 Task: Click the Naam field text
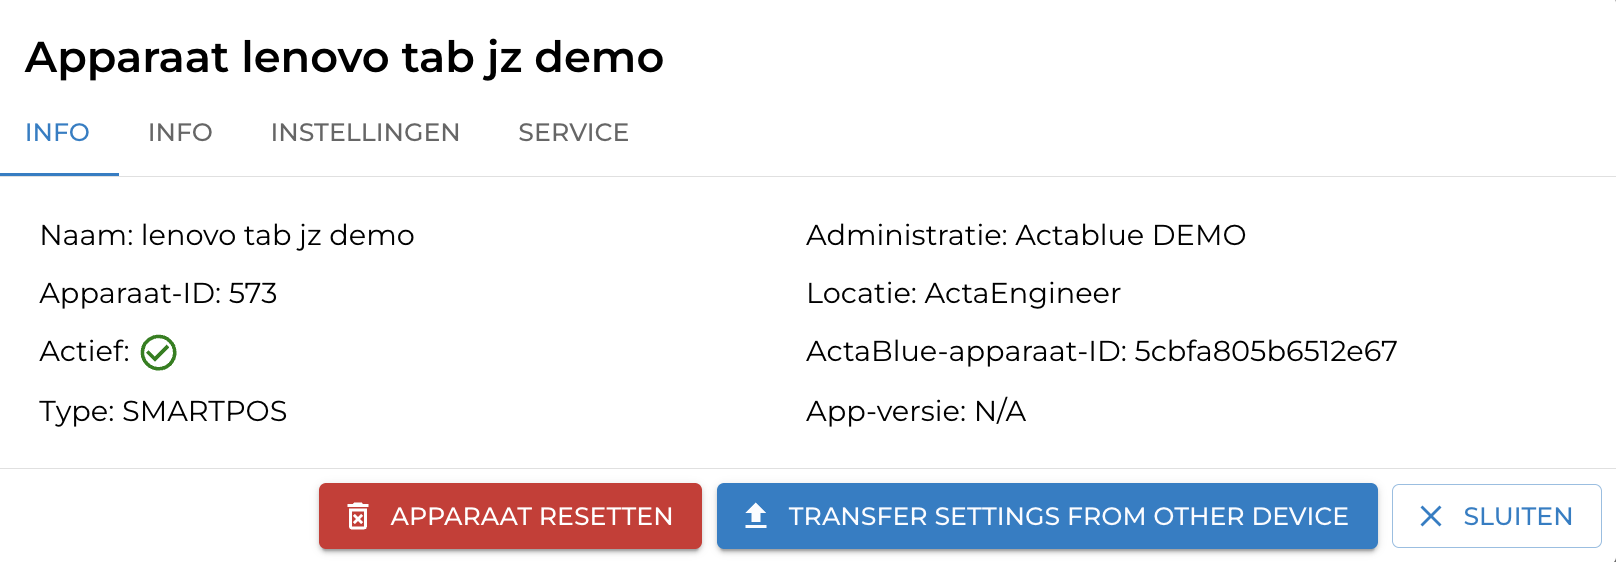click(227, 235)
